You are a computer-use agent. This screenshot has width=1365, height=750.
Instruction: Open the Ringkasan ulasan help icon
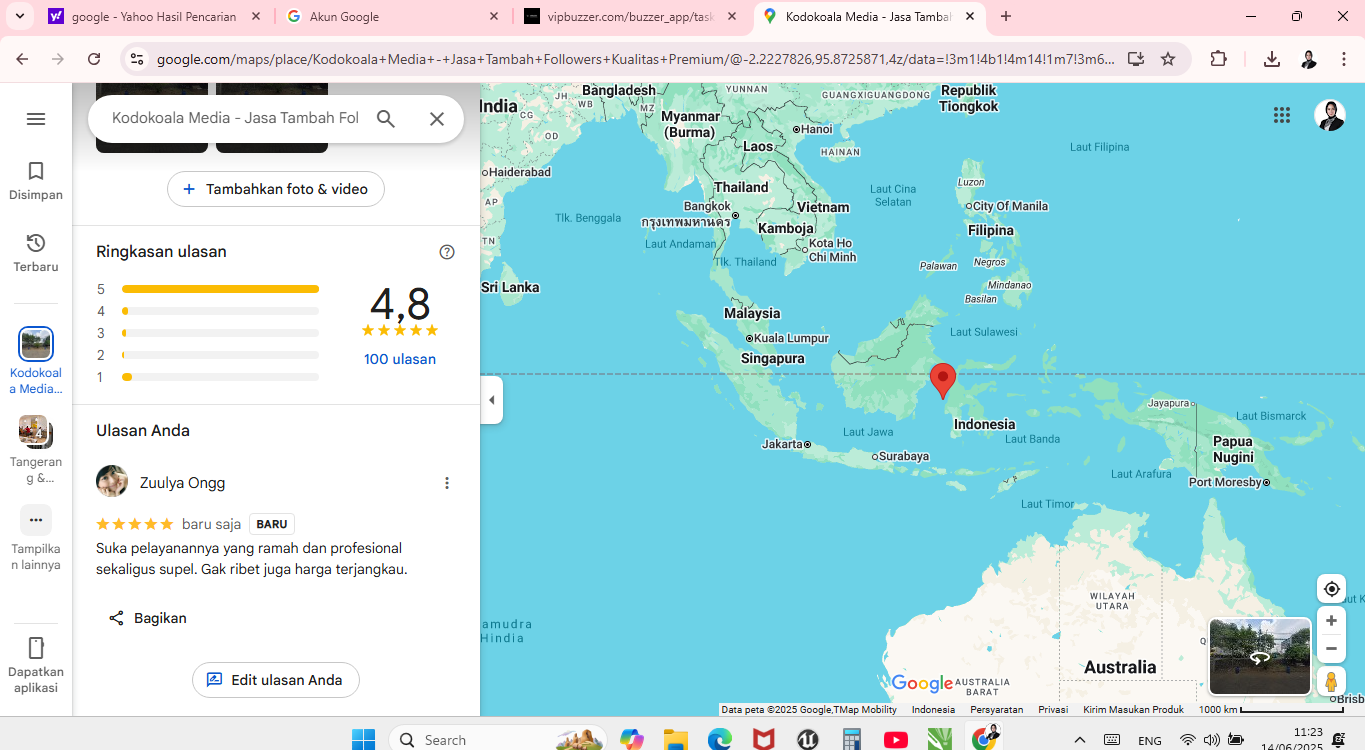coord(447,252)
